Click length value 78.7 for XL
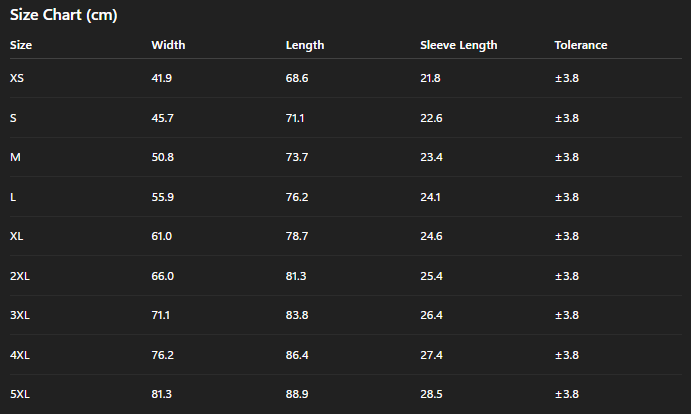691x414 pixels. (x=297, y=236)
